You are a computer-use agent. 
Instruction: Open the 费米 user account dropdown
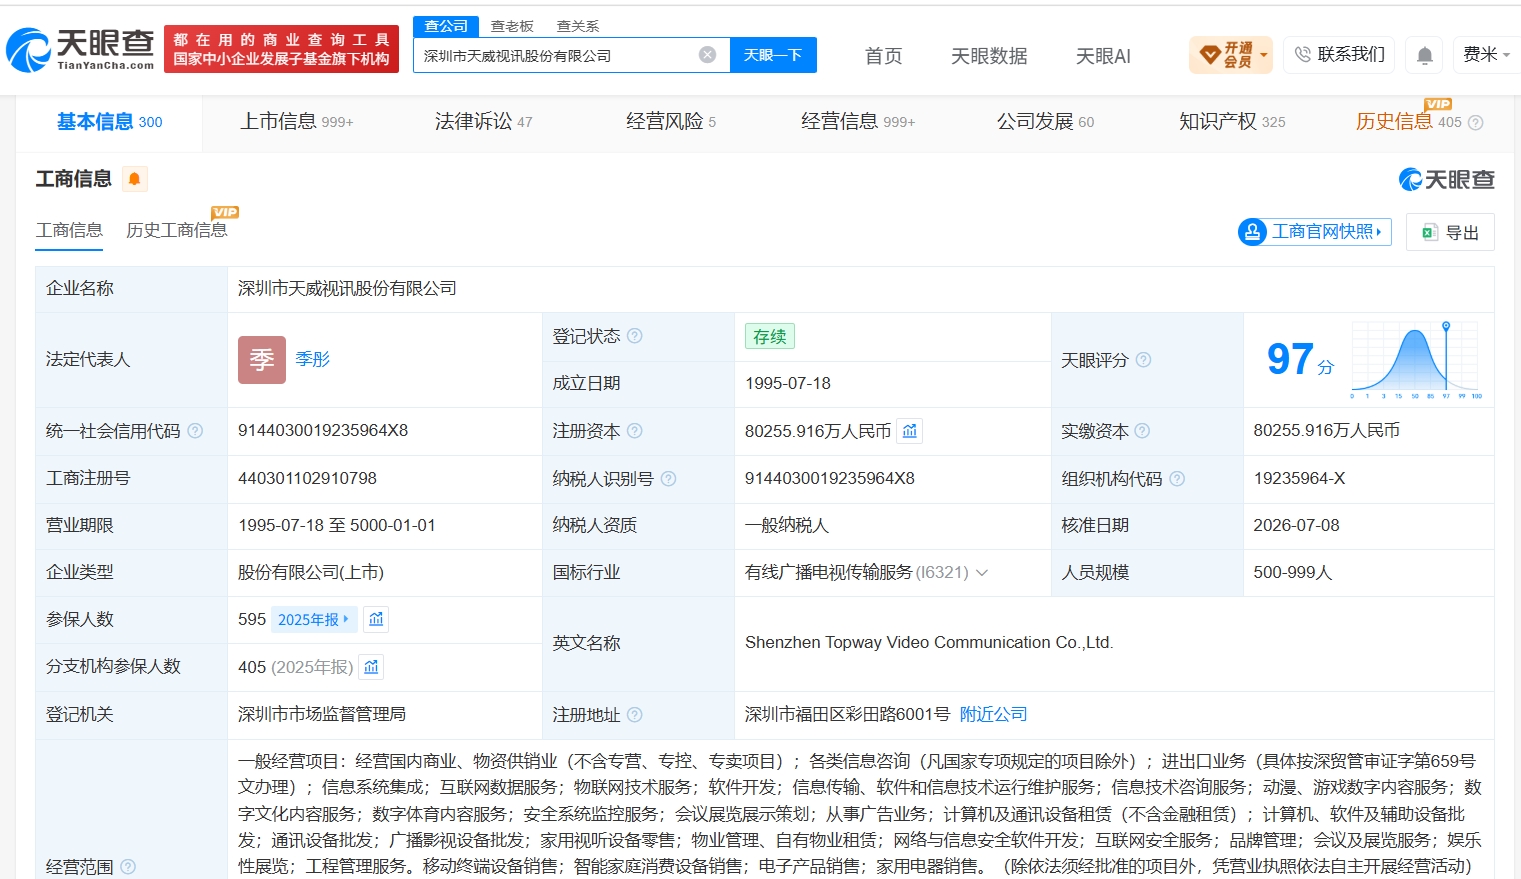click(x=1486, y=55)
